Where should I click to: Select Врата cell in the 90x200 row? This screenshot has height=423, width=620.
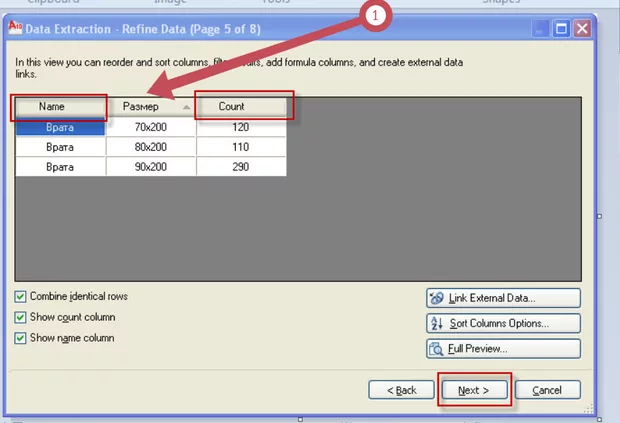coord(60,167)
